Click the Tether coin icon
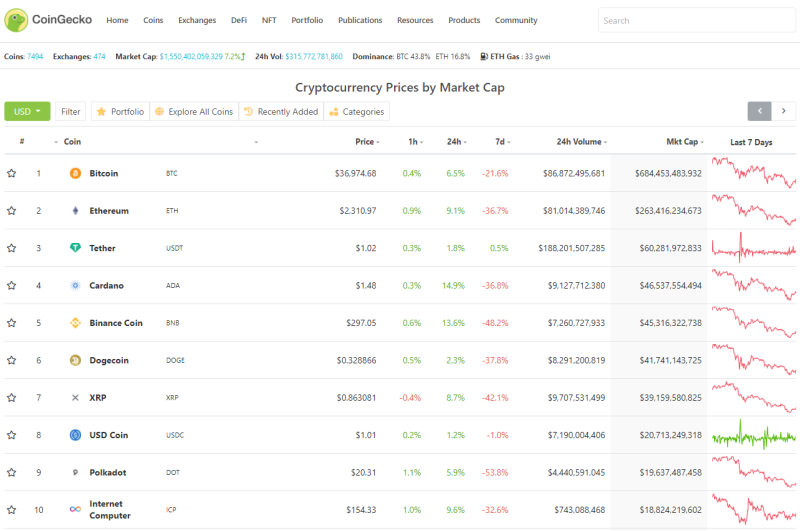This screenshot has width=800, height=531. [x=75, y=248]
